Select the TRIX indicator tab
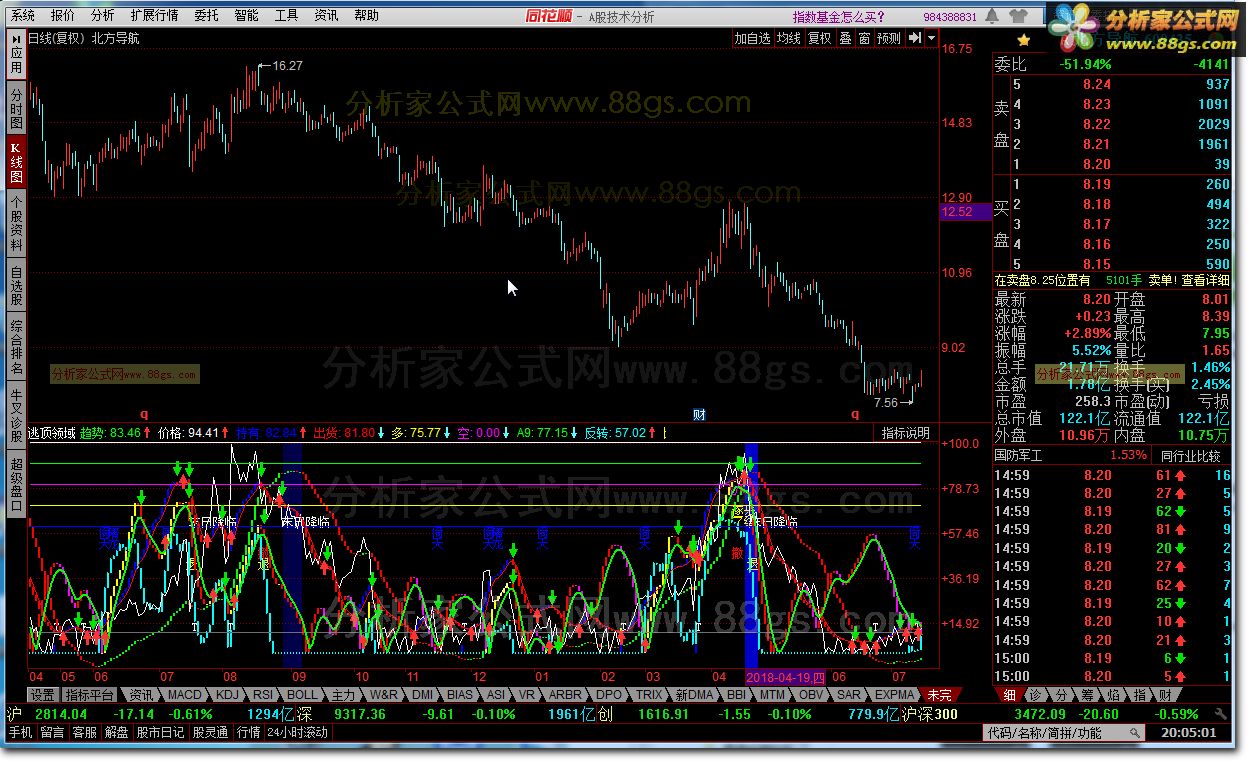The image size is (1248, 761). pyautogui.click(x=649, y=694)
